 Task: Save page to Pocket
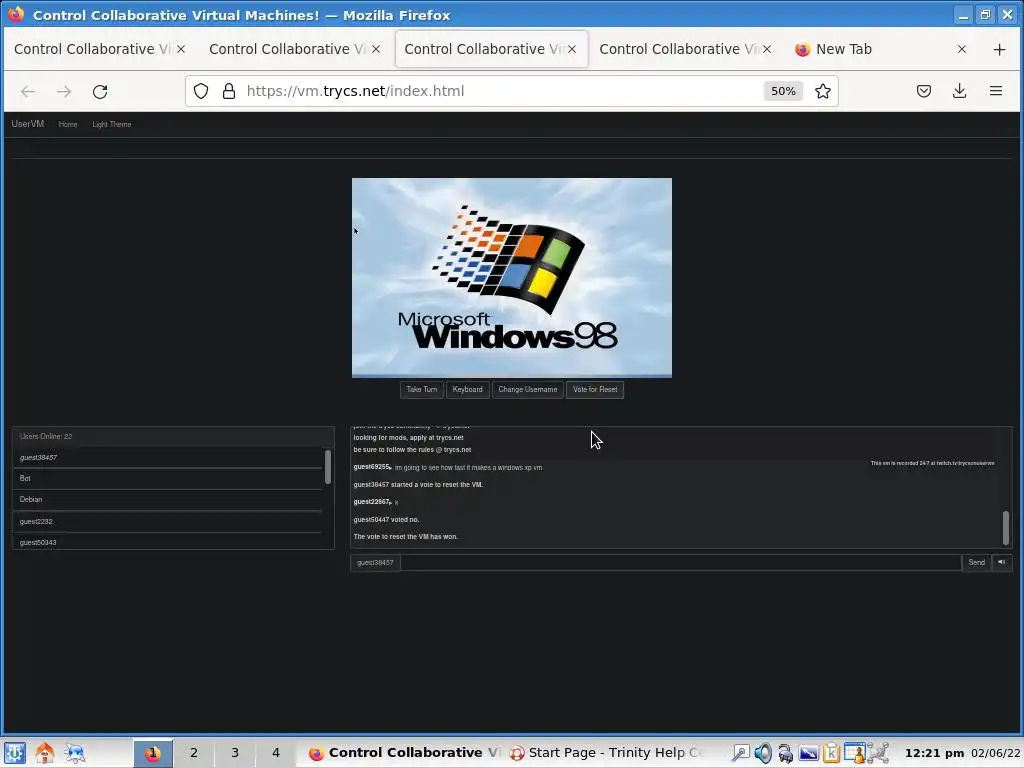tap(923, 91)
